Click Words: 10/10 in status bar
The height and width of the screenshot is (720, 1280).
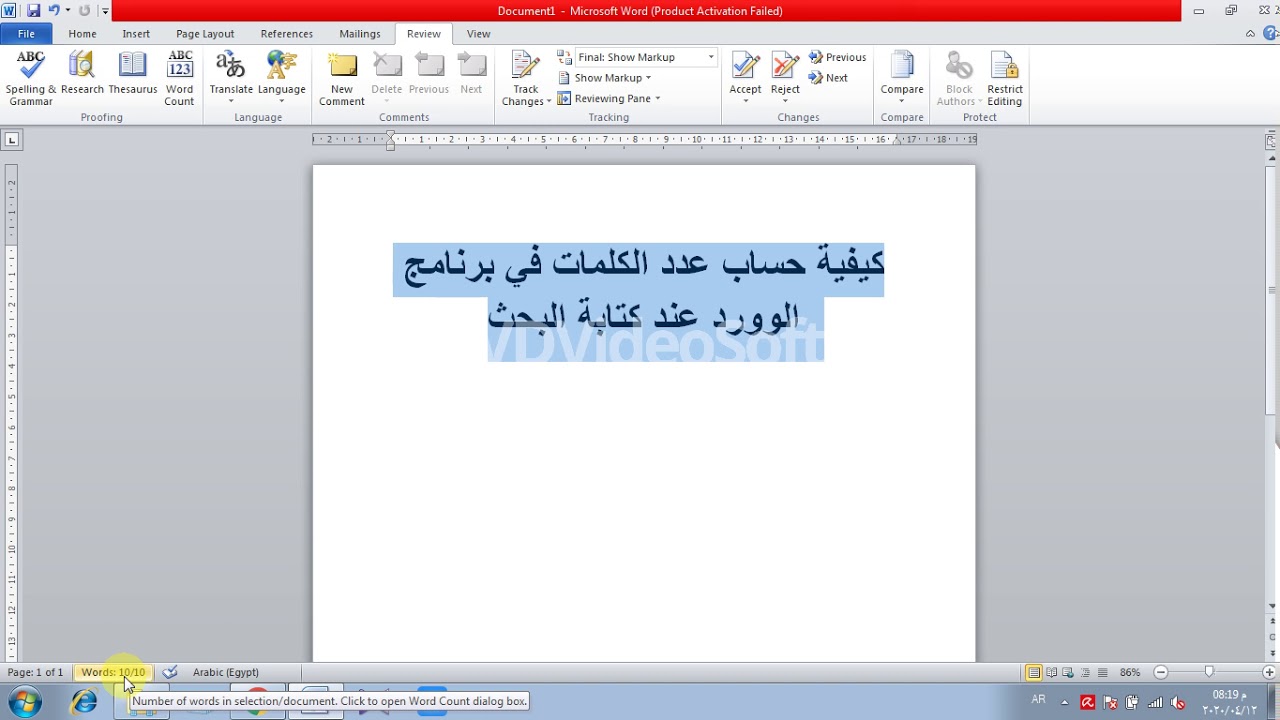coord(113,672)
